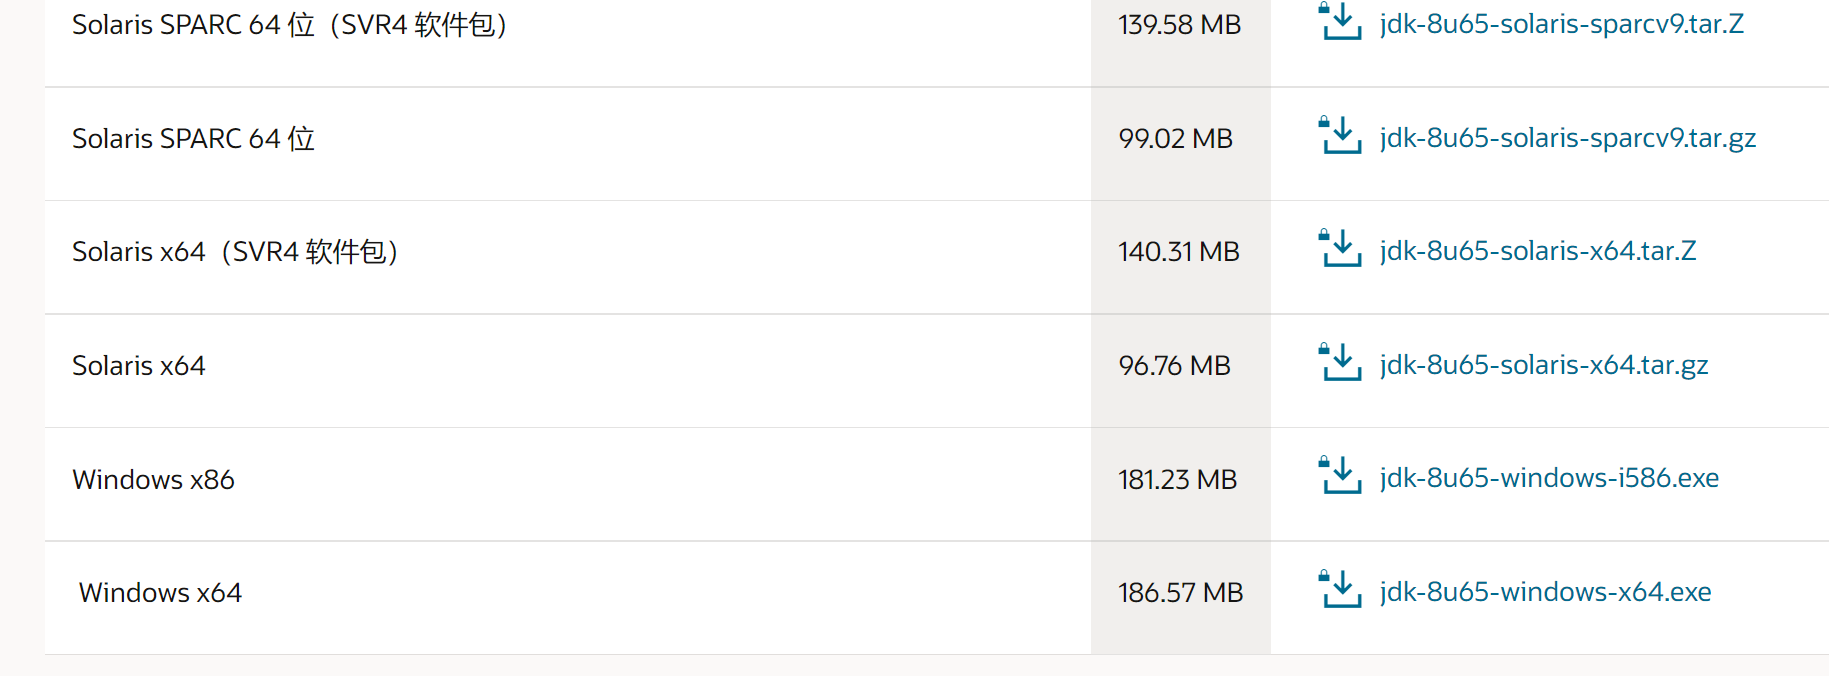Viewport: 1829px width, 676px height.
Task: Click the 186.57 MB file size cell
Action: tap(1180, 593)
